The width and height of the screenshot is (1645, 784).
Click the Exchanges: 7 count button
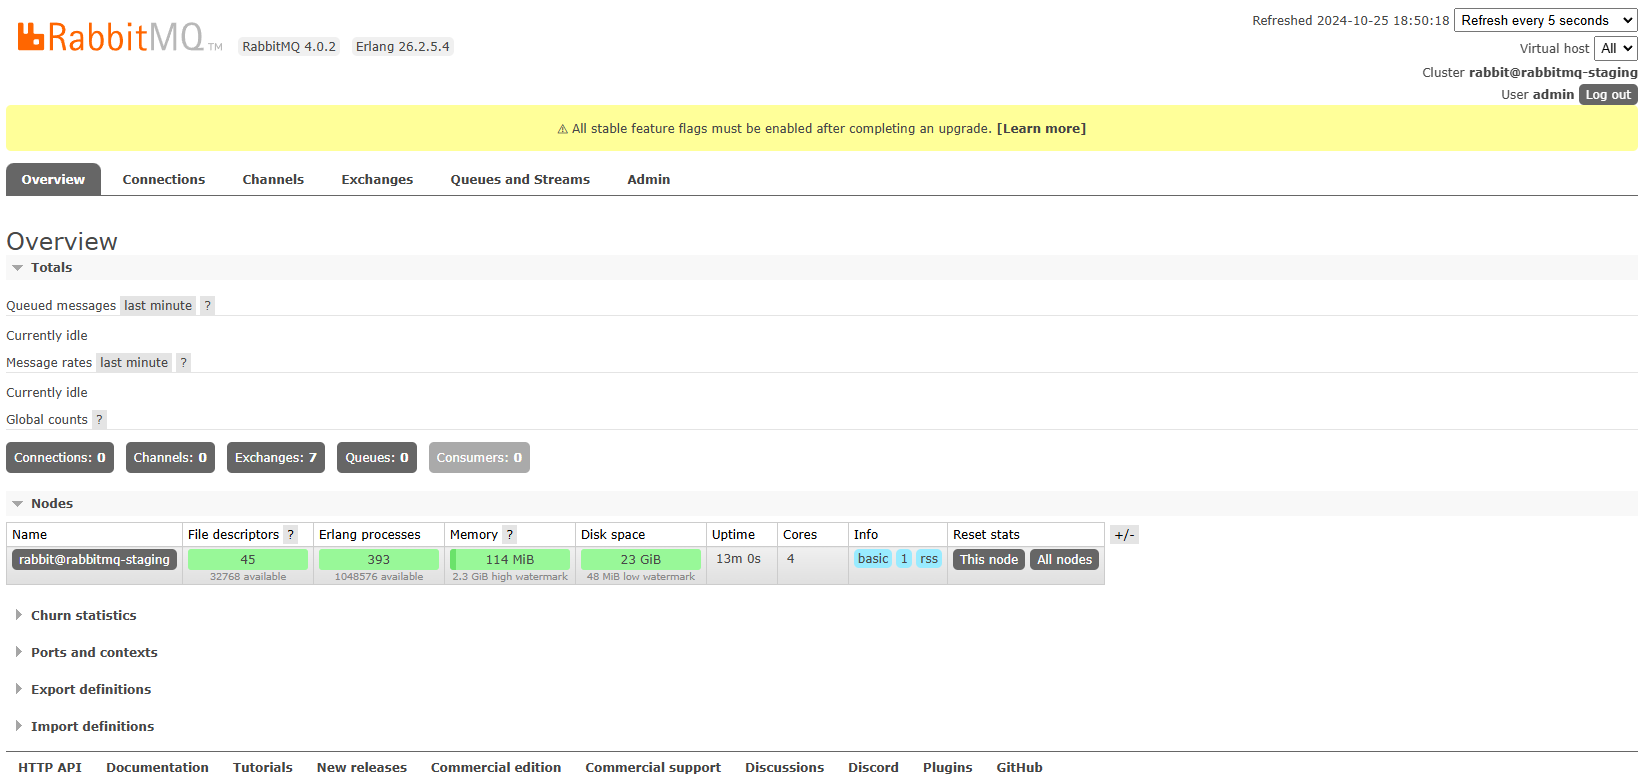(x=276, y=458)
